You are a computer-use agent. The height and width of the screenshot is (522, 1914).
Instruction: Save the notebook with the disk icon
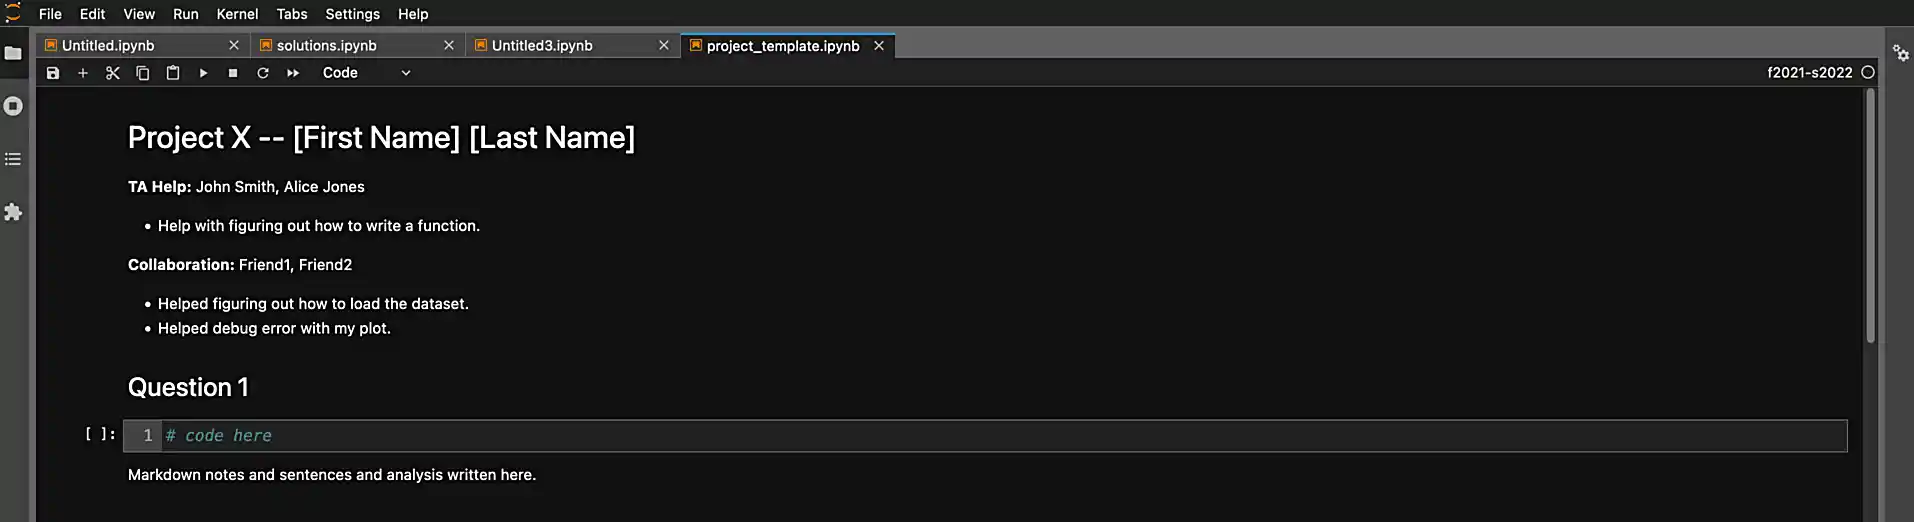[53, 73]
